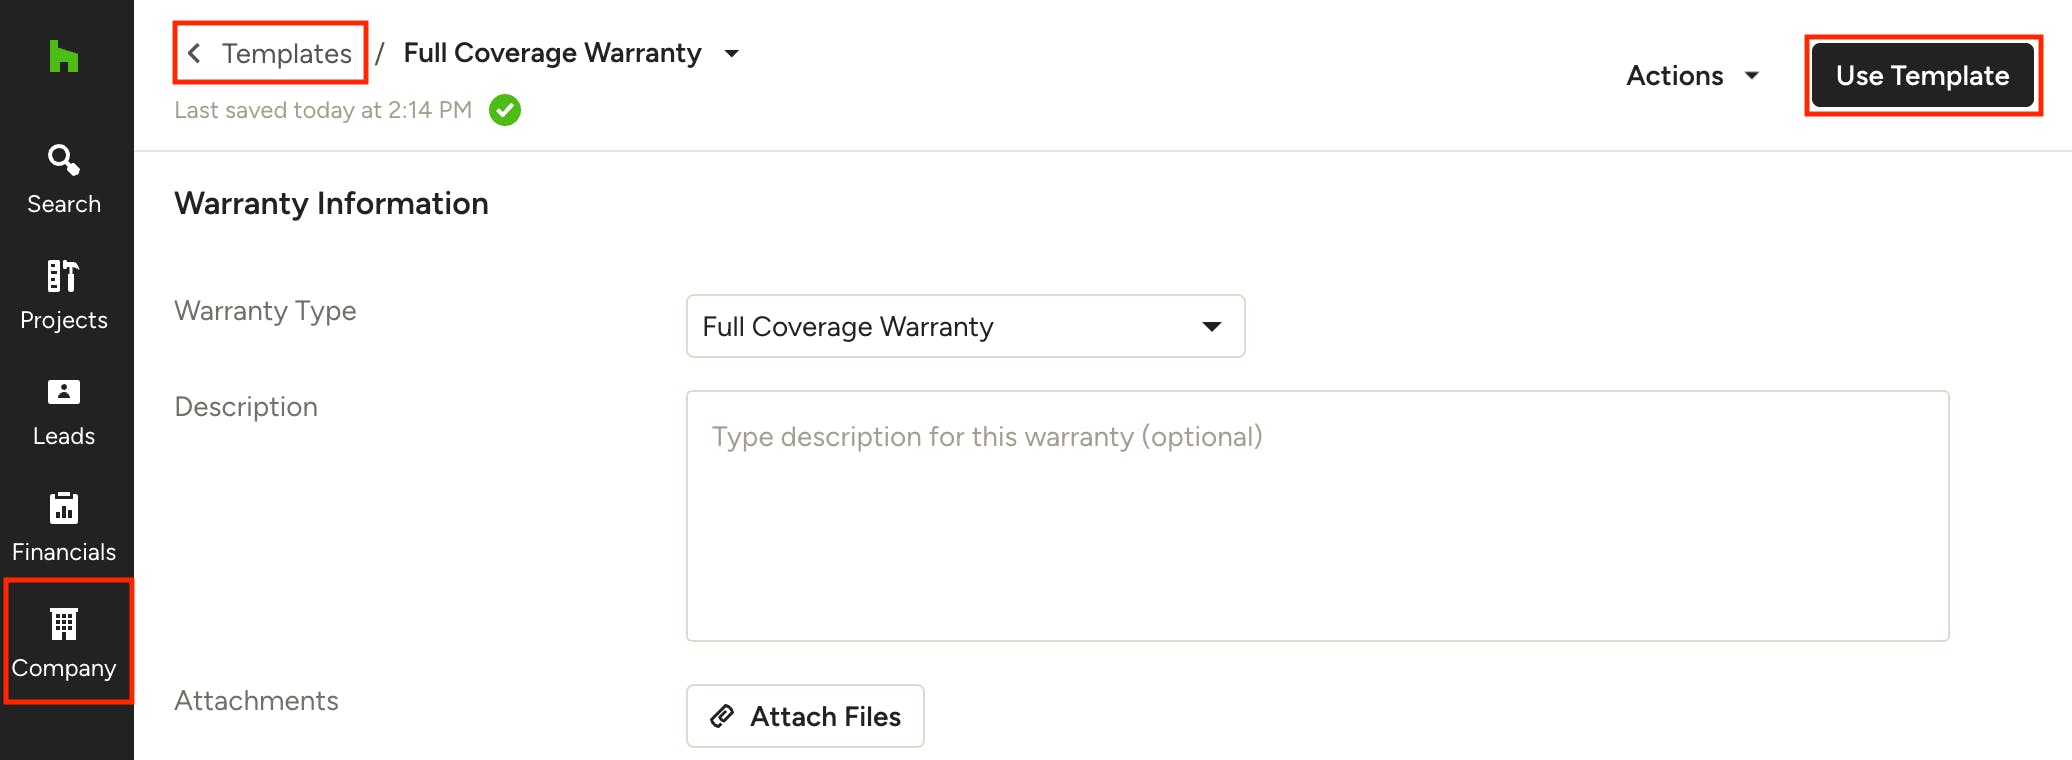Click into the warranty description text area
The height and width of the screenshot is (760, 2072).
pyautogui.click(x=1317, y=516)
